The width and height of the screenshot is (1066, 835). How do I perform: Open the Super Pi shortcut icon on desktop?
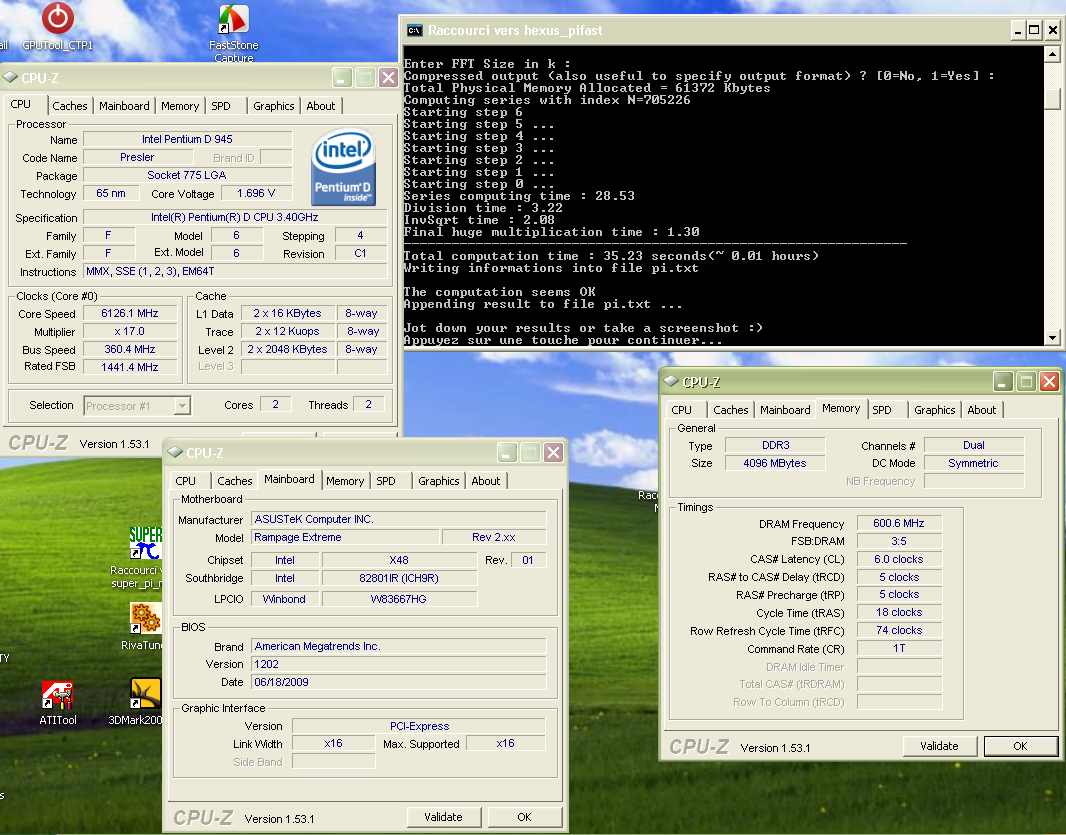145,543
